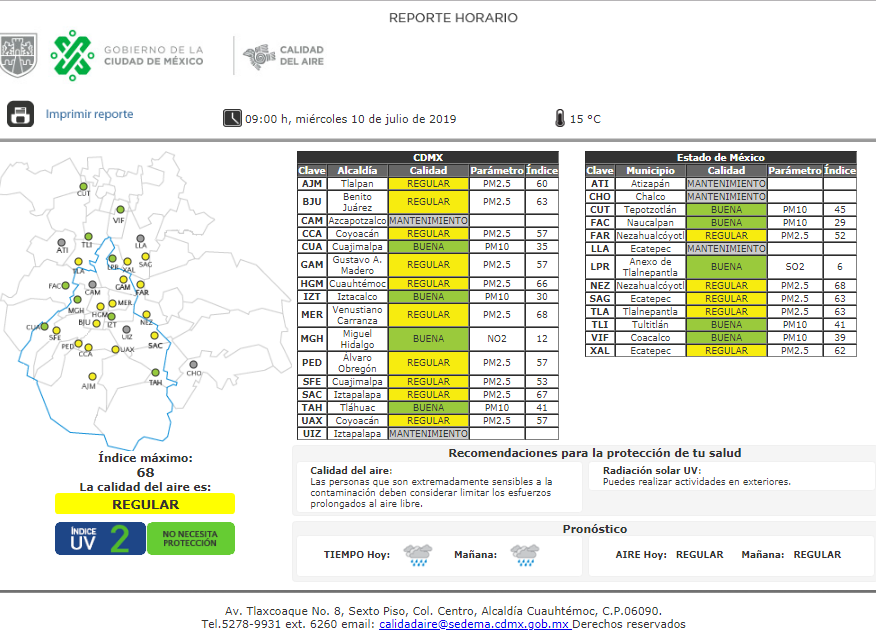Viewport: 876px width, 640px height.
Task: Click the SO2 parameter cell
Action: [x=795, y=267]
